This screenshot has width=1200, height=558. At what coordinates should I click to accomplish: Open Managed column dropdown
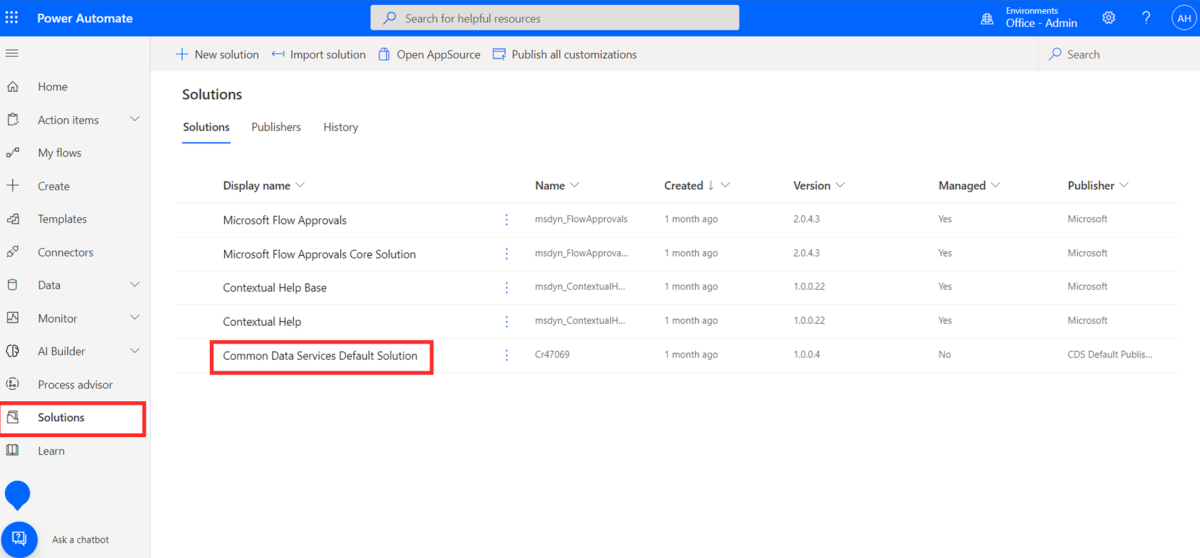996,185
